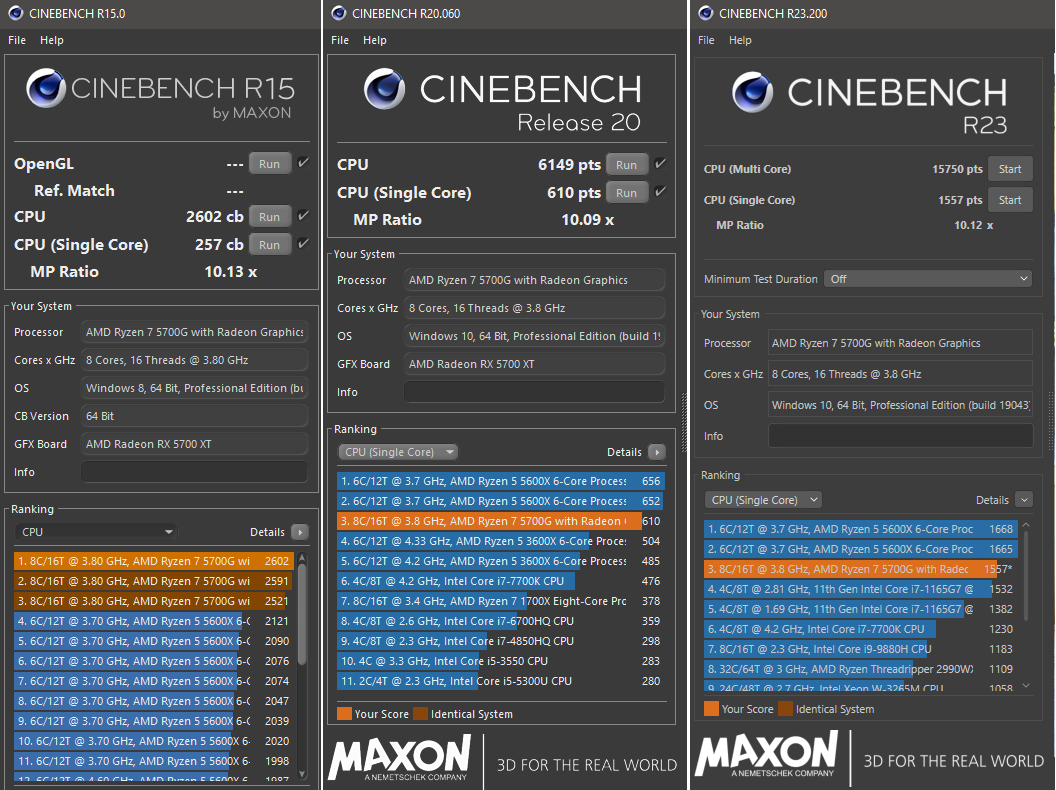
Task: Open the Help menu in Cinebench R20
Action: (375, 40)
